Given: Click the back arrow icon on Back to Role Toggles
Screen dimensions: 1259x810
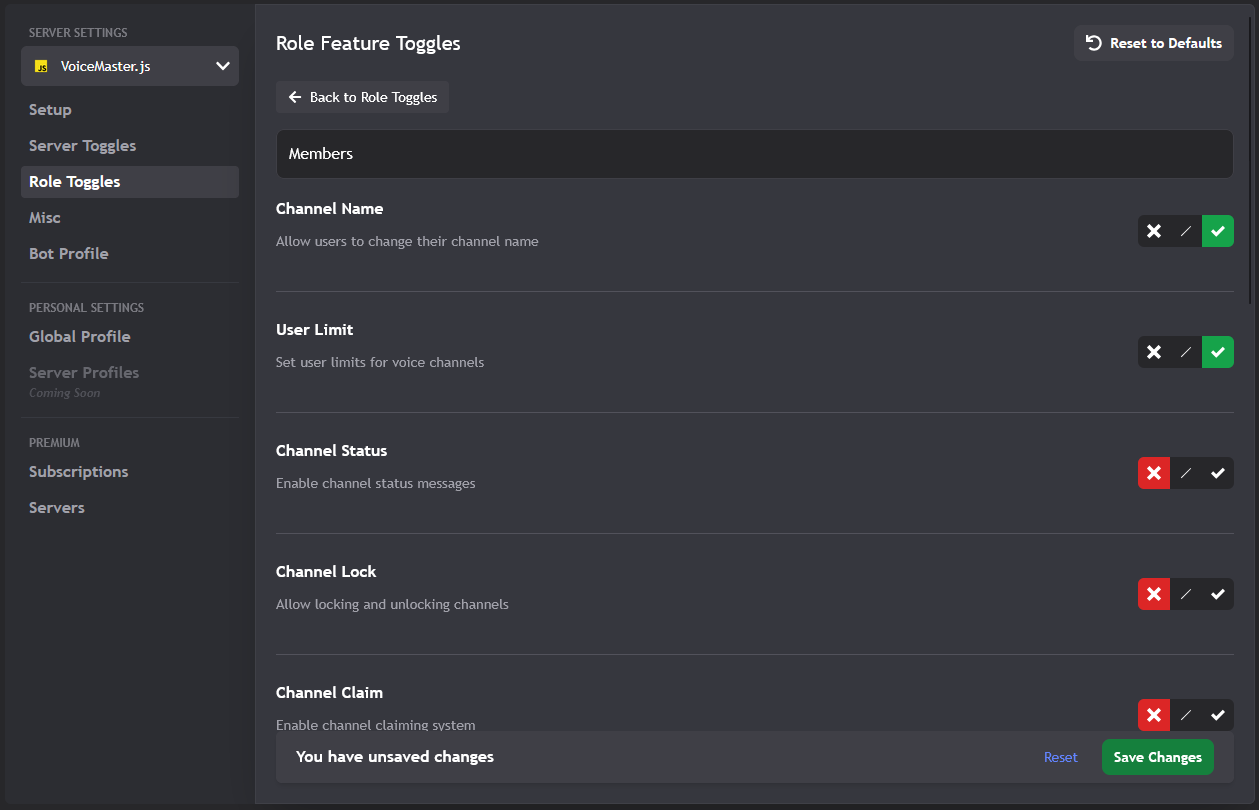Looking at the screenshot, I should point(294,97).
